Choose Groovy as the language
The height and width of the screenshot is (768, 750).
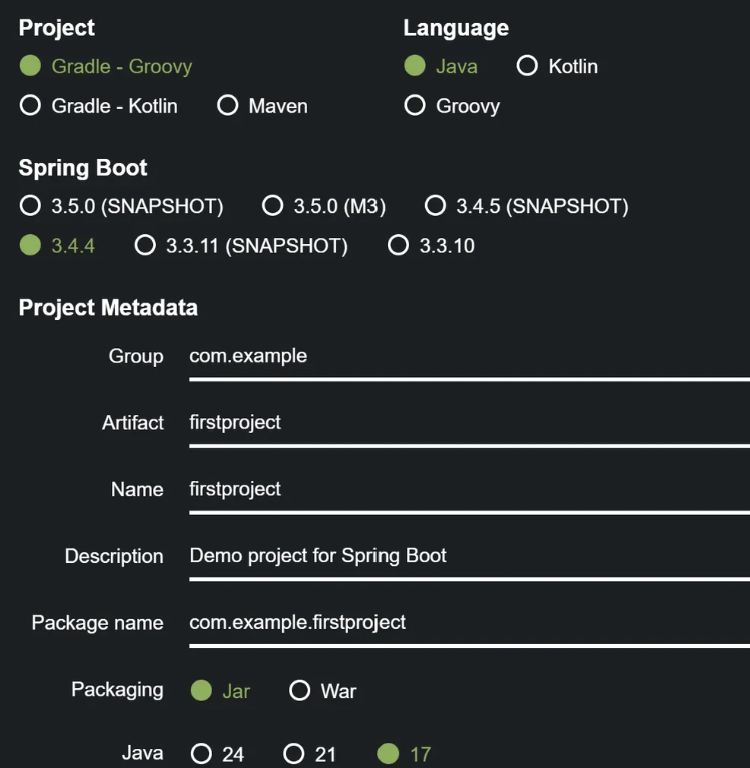[415, 105]
